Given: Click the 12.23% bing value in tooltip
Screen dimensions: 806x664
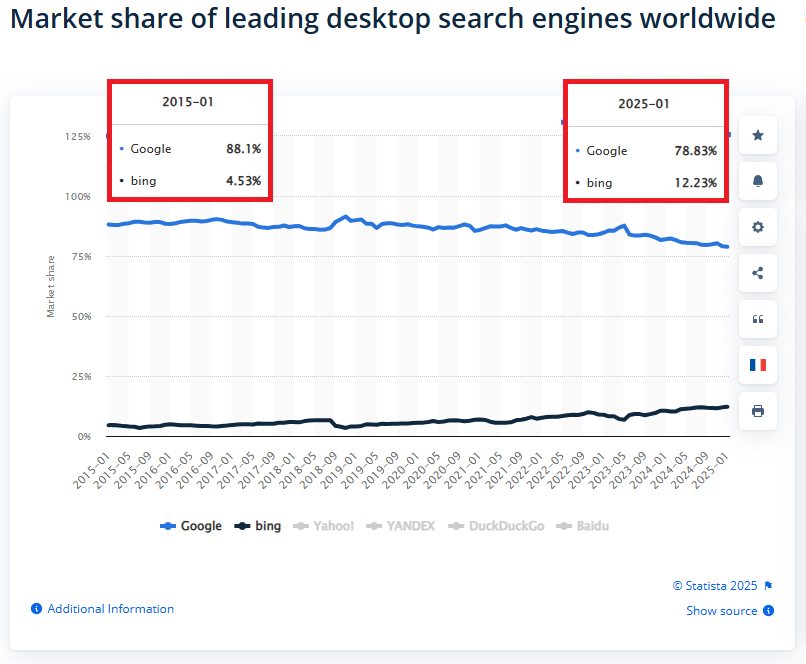Looking at the screenshot, I should [x=695, y=183].
